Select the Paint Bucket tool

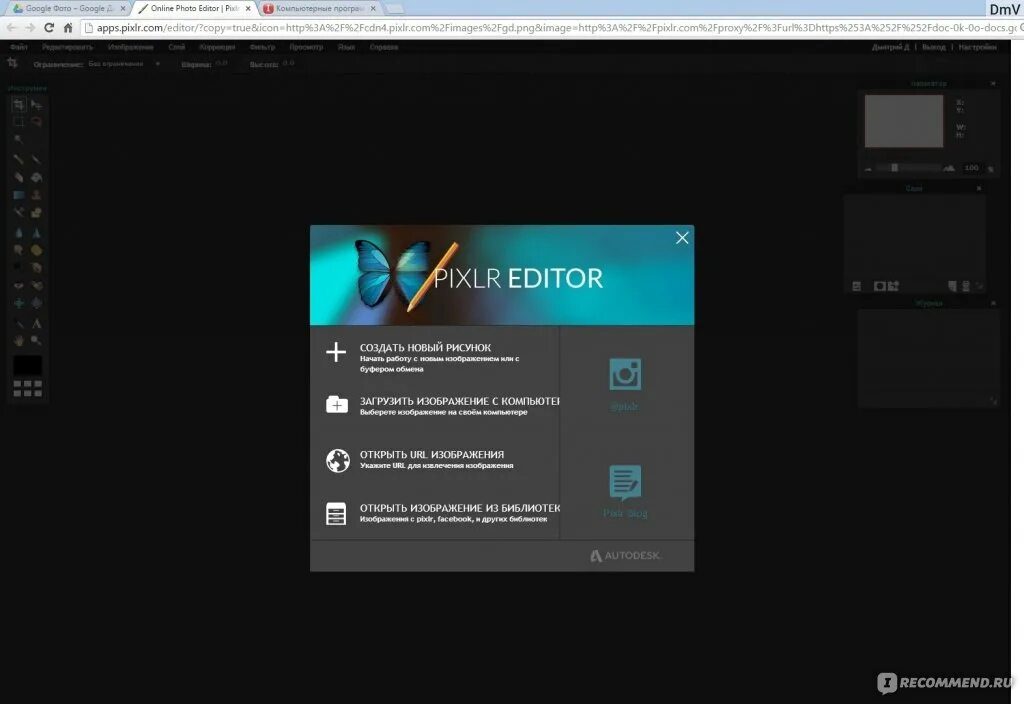[37, 177]
